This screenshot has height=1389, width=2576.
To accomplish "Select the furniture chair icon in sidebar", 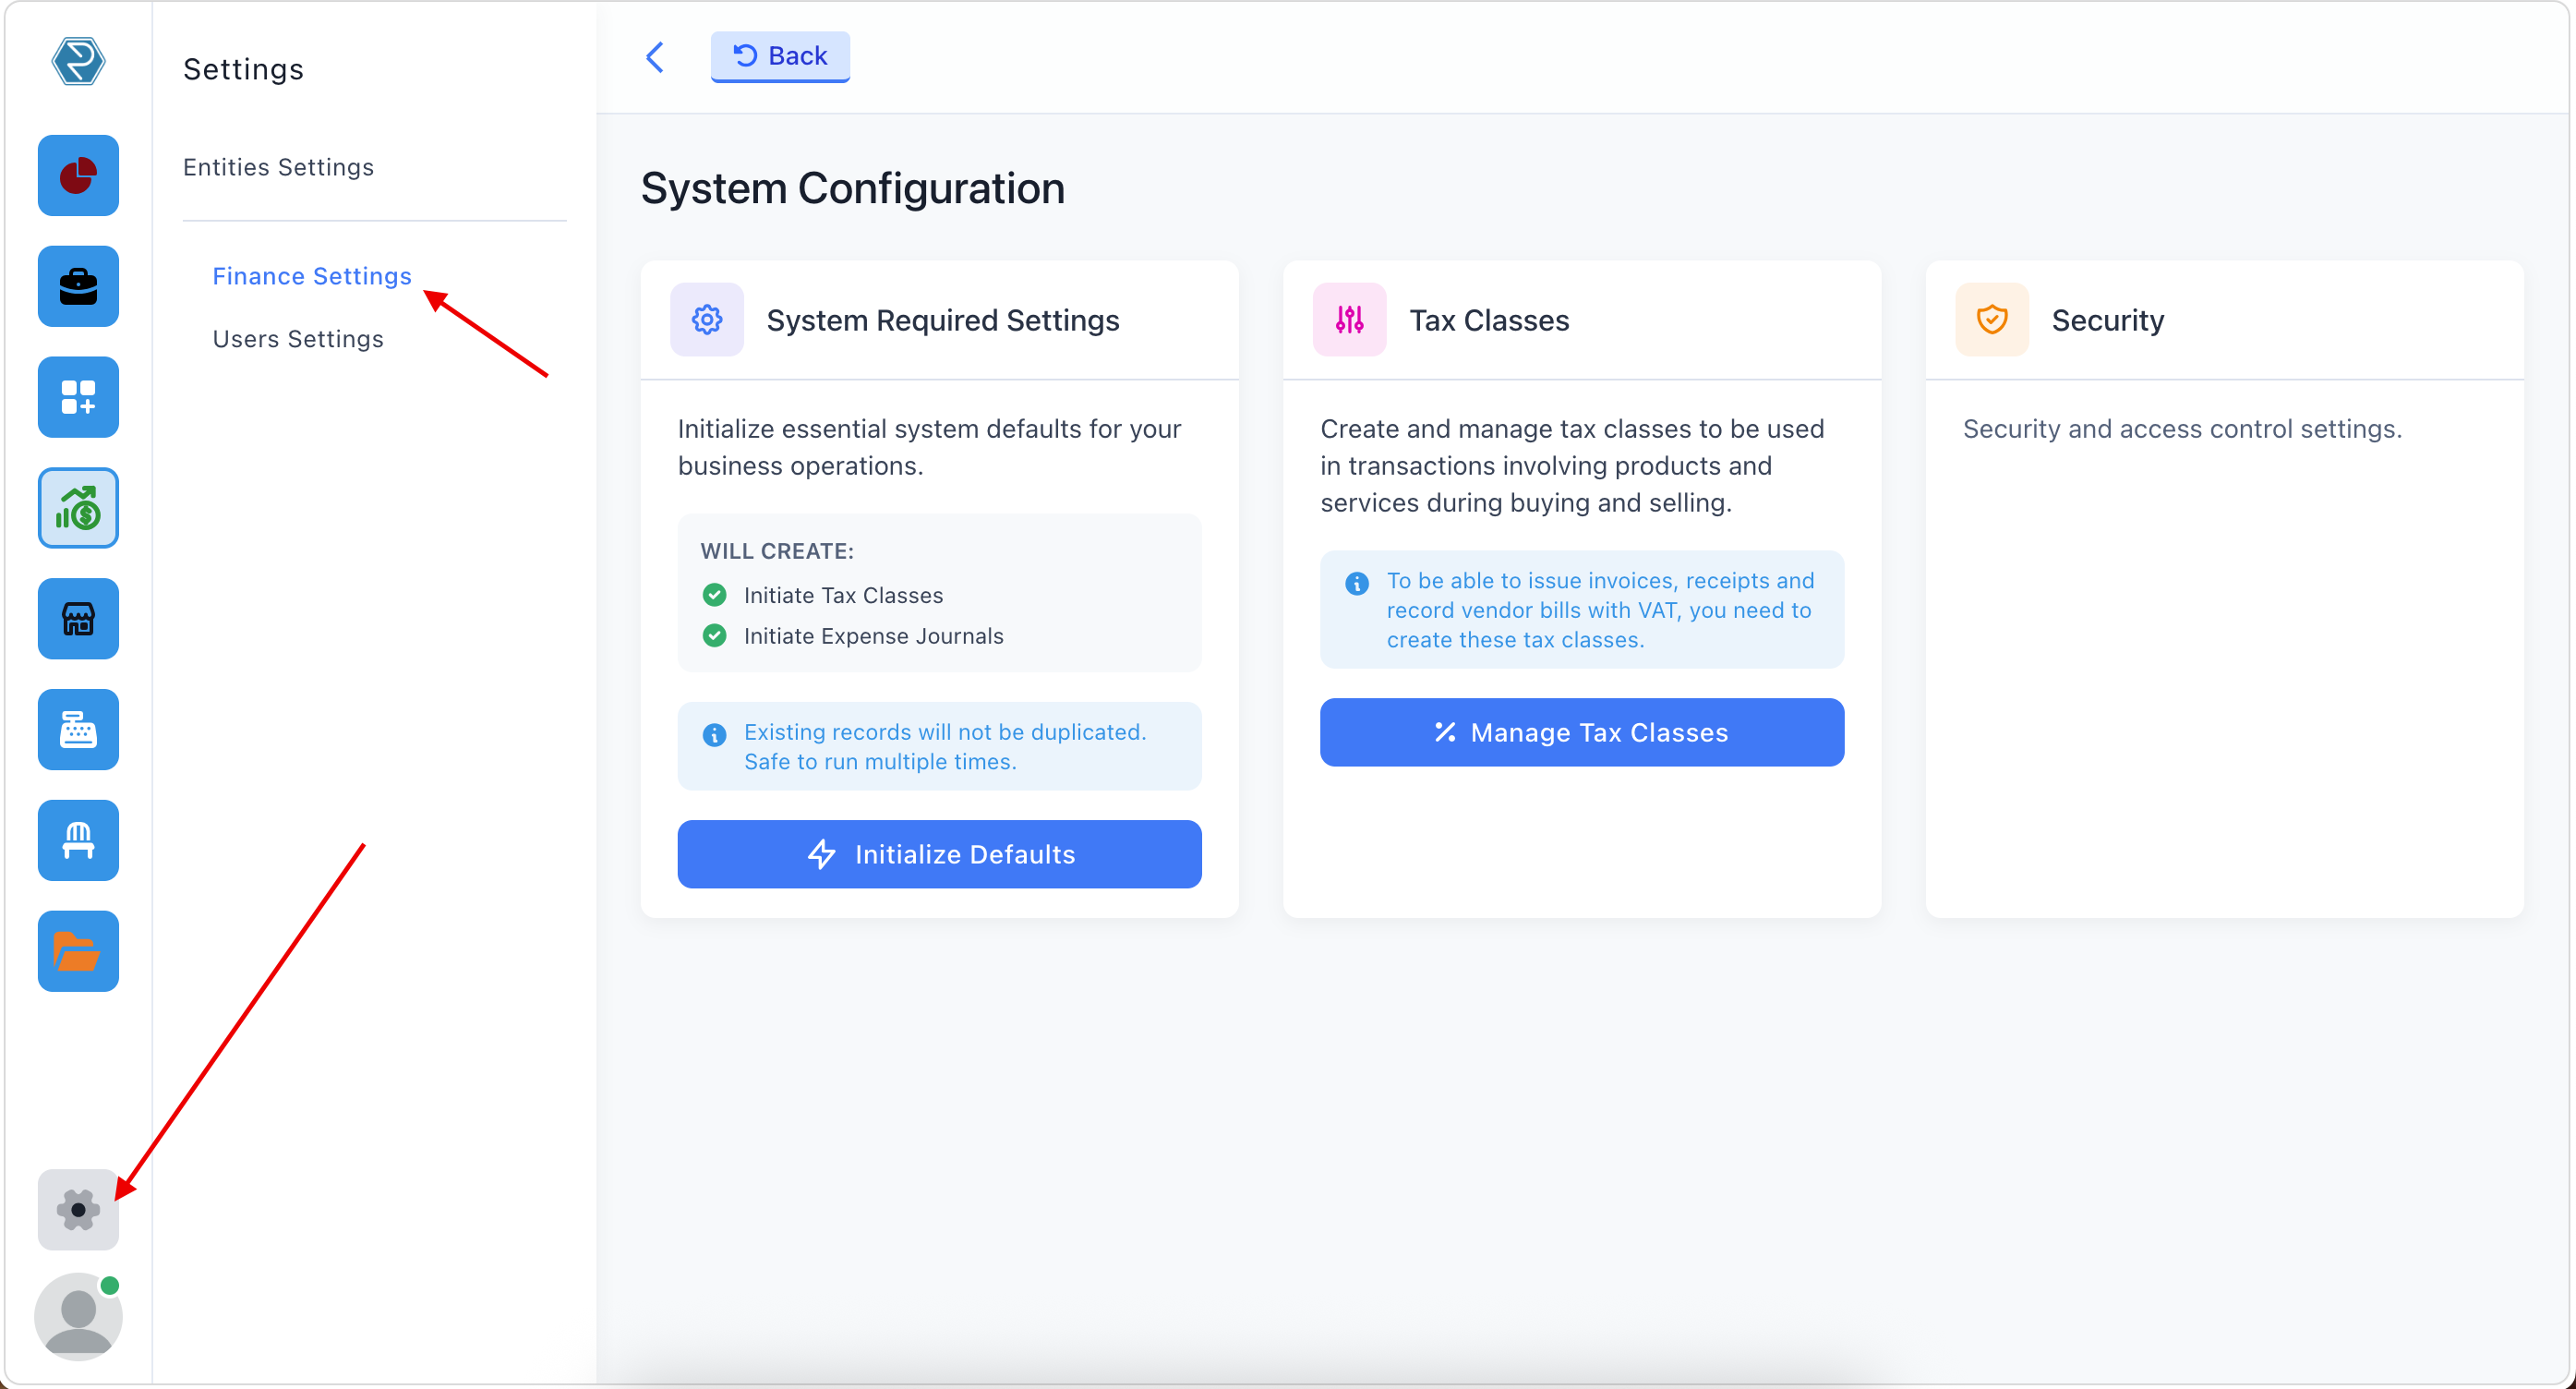I will coord(78,840).
